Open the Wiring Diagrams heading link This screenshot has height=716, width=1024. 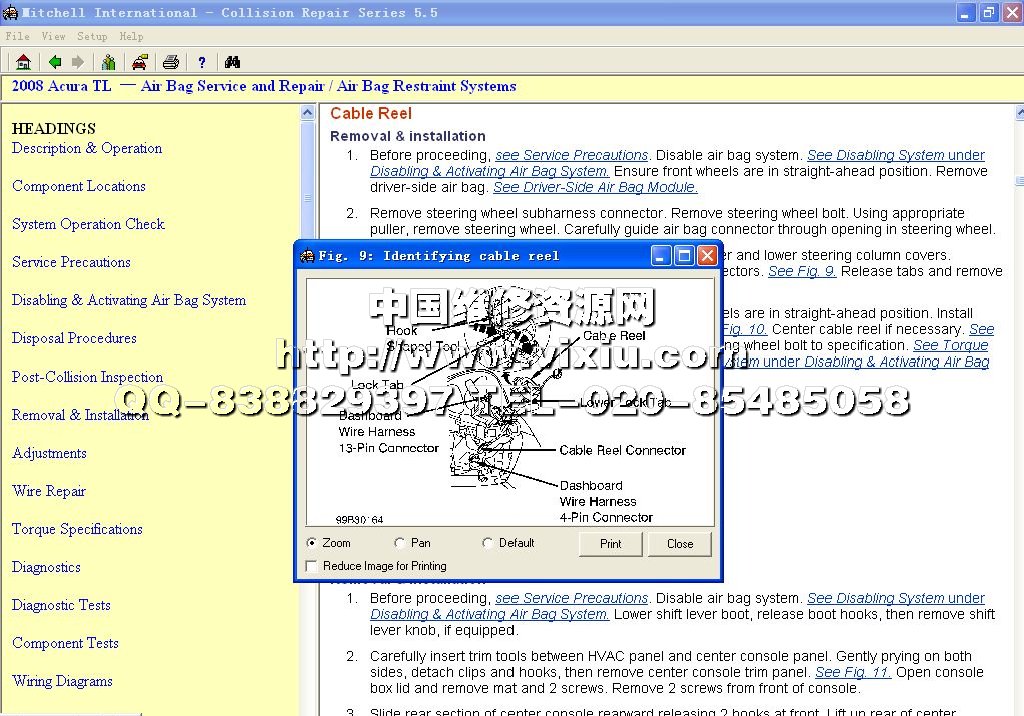point(62,681)
